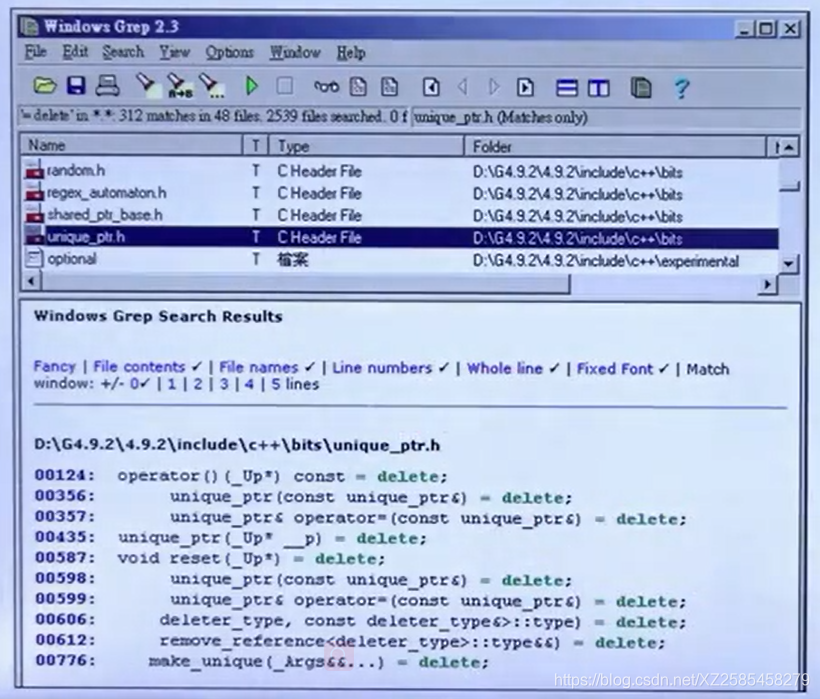Click line number 00356 in results
Image resolution: width=820 pixels, height=699 pixels.
point(65,495)
